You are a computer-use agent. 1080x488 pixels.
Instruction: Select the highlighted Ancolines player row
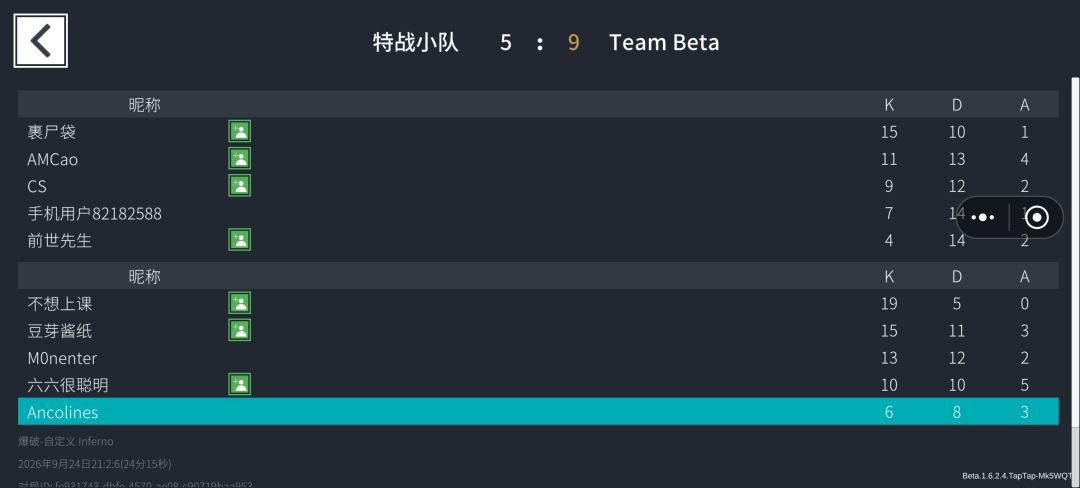pos(538,412)
